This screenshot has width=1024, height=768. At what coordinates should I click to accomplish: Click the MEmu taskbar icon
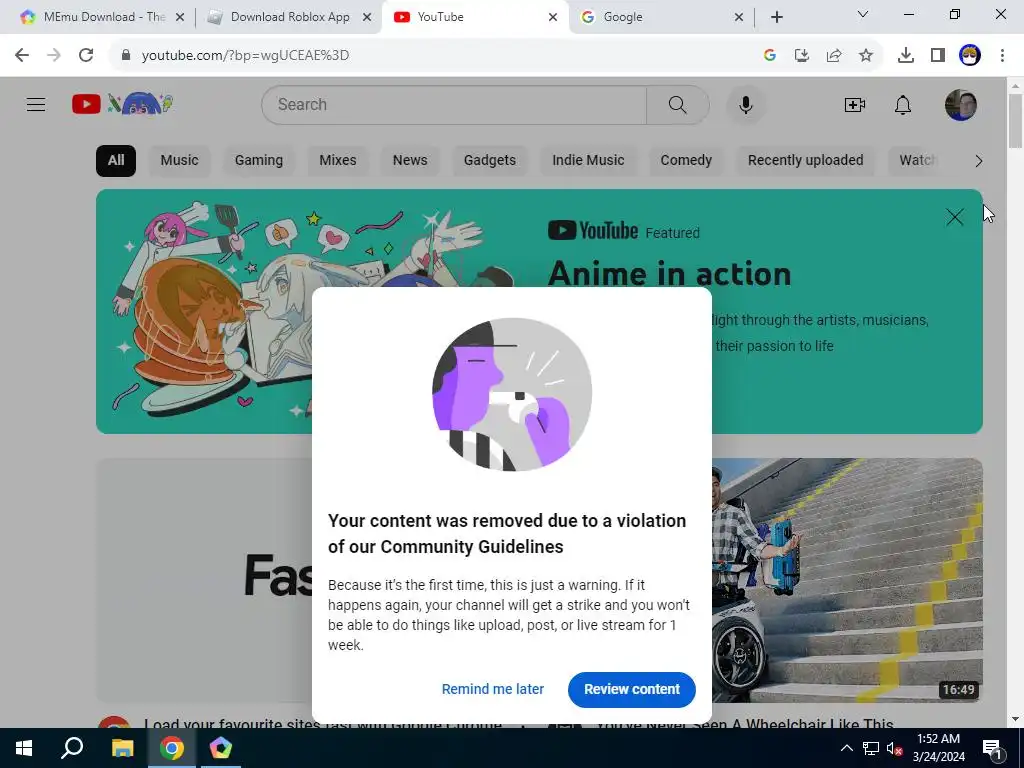pyautogui.click(x=220, y=748)
